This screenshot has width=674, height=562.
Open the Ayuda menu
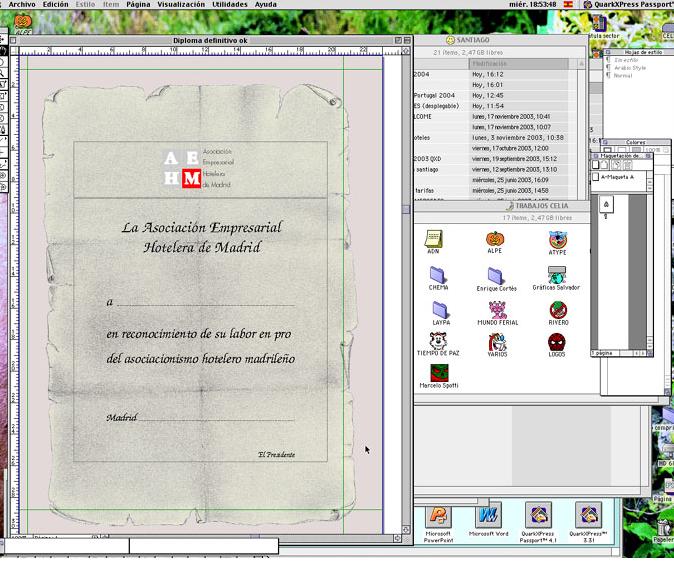click(x=266, y=4)
